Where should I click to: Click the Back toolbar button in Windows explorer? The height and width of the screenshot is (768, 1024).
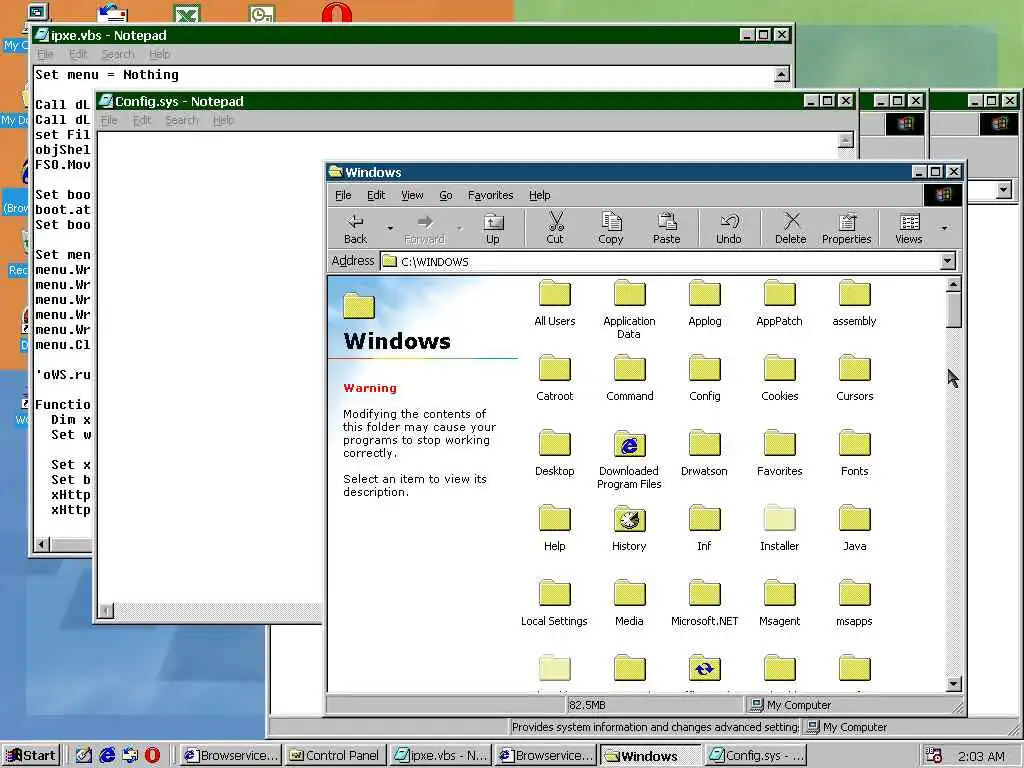356,229
